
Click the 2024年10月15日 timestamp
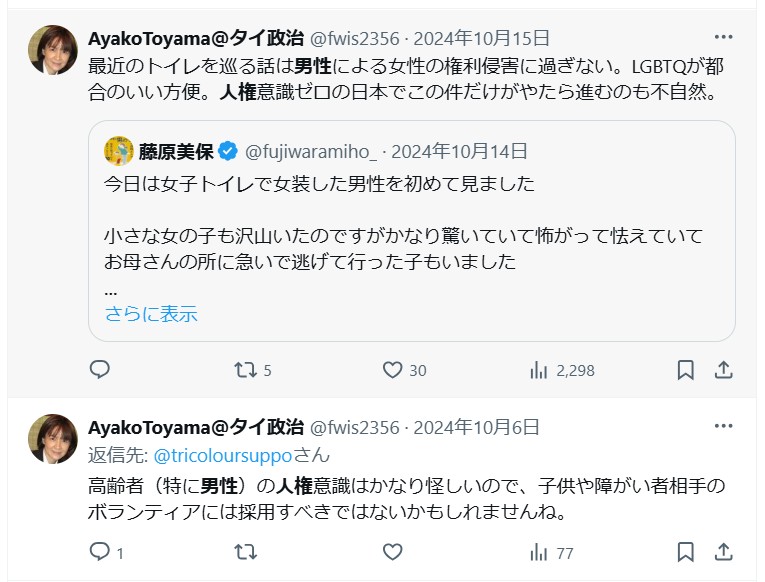click(x=481, y=39)
